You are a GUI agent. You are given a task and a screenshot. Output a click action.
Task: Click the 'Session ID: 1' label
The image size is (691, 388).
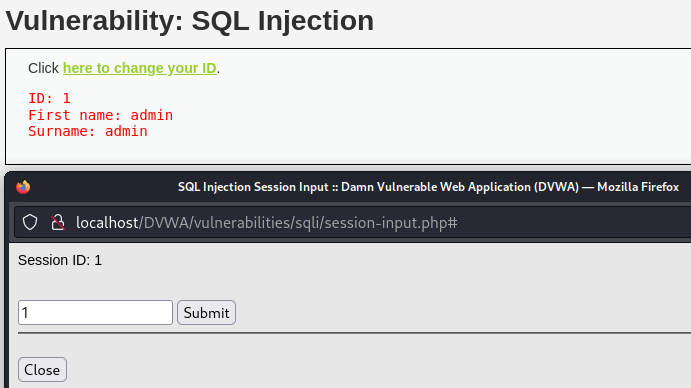(x=60, y=260)
